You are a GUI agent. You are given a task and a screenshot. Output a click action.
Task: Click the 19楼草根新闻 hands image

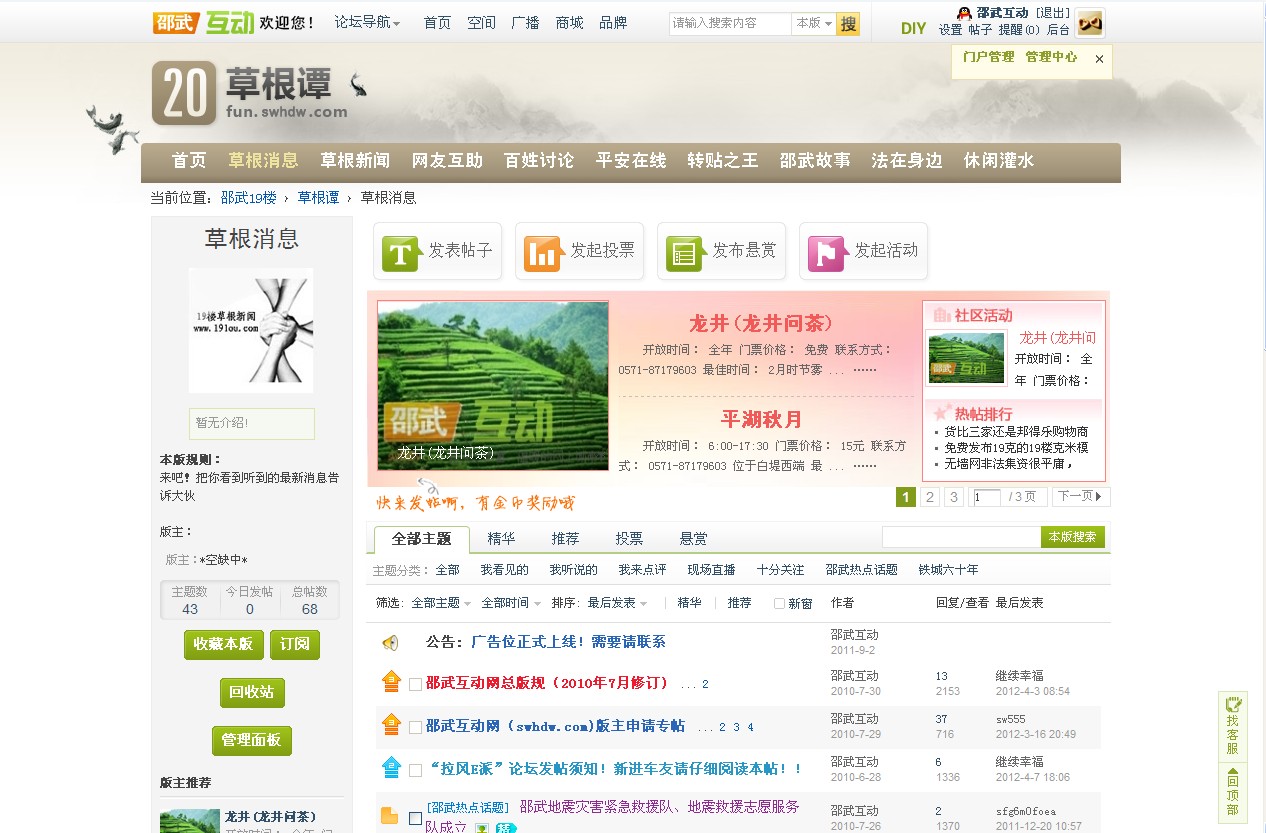coord(251,330)
